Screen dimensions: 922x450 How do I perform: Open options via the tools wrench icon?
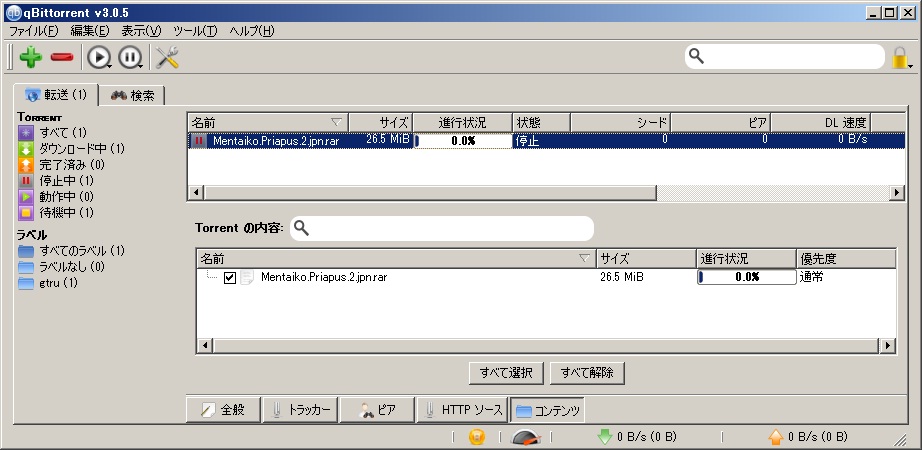tap(167, 57)
